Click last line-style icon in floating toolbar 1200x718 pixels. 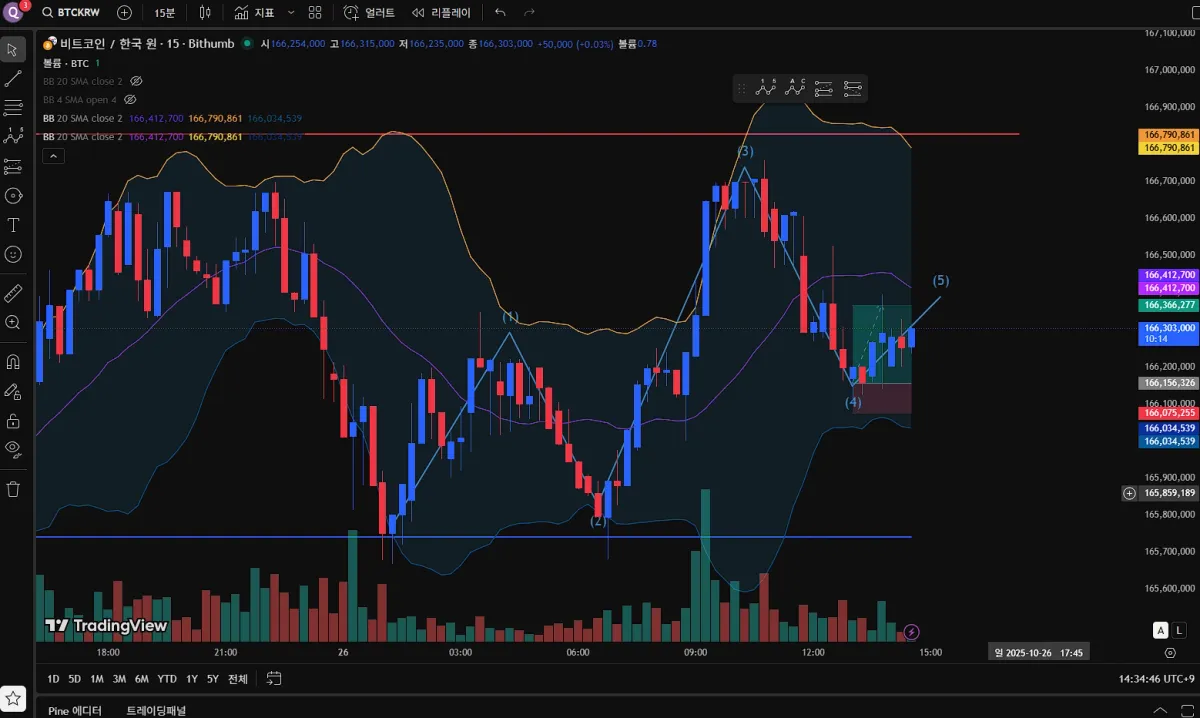pyautogui.click(x=853, y=89)
